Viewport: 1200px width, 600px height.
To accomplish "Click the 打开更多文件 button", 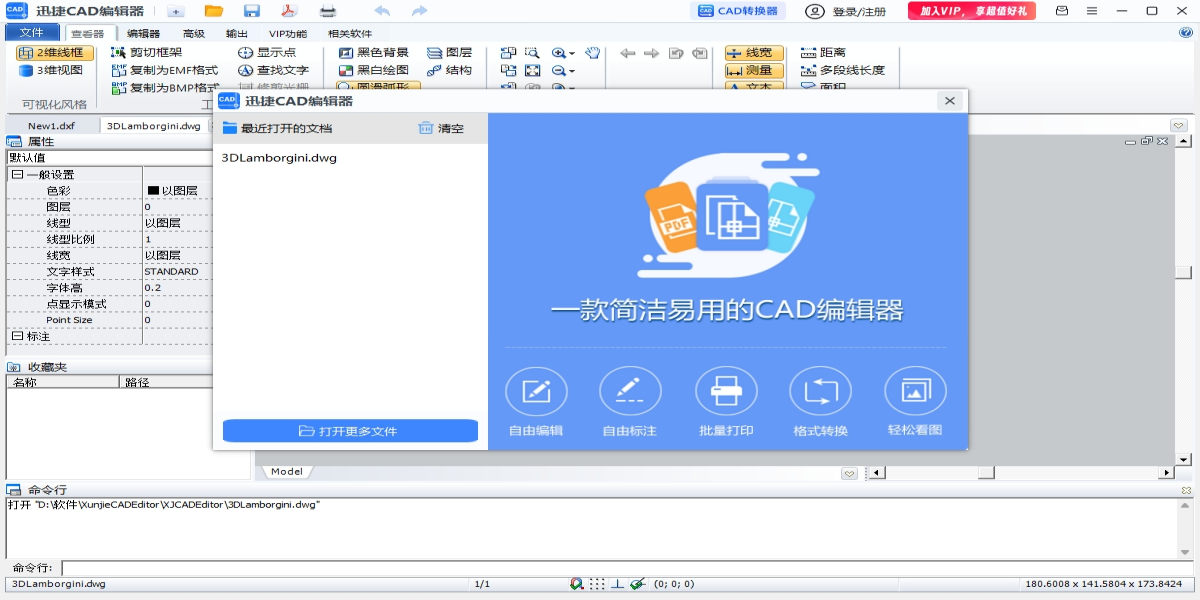I will 349,431.
